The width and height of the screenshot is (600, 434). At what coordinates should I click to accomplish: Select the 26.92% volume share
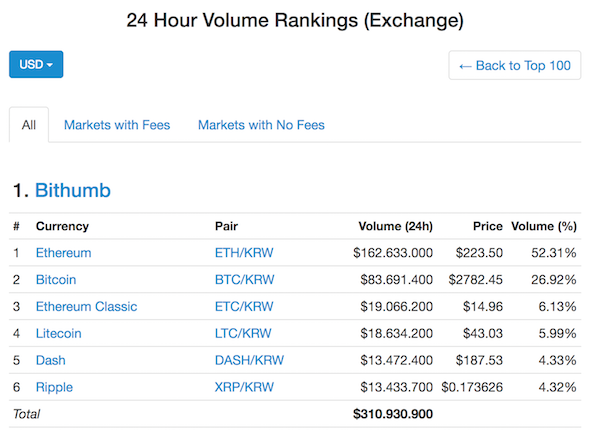(x=554, y=280)
